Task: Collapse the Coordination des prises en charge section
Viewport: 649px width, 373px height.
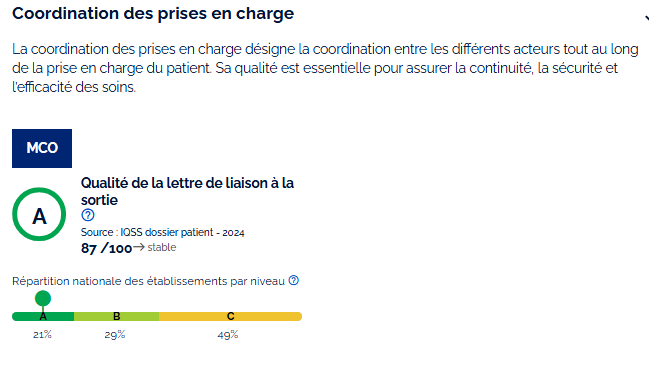Action: tap(647, 17)
